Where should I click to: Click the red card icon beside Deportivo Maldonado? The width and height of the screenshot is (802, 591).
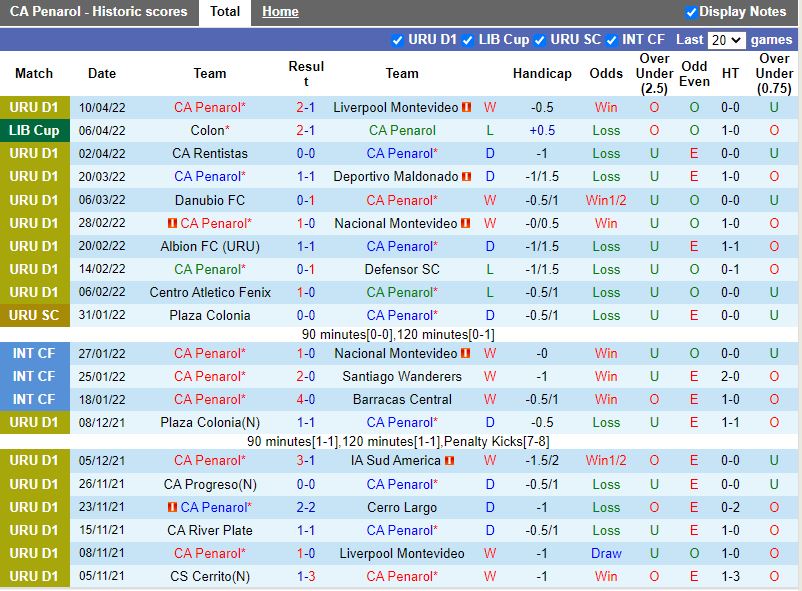466,177
